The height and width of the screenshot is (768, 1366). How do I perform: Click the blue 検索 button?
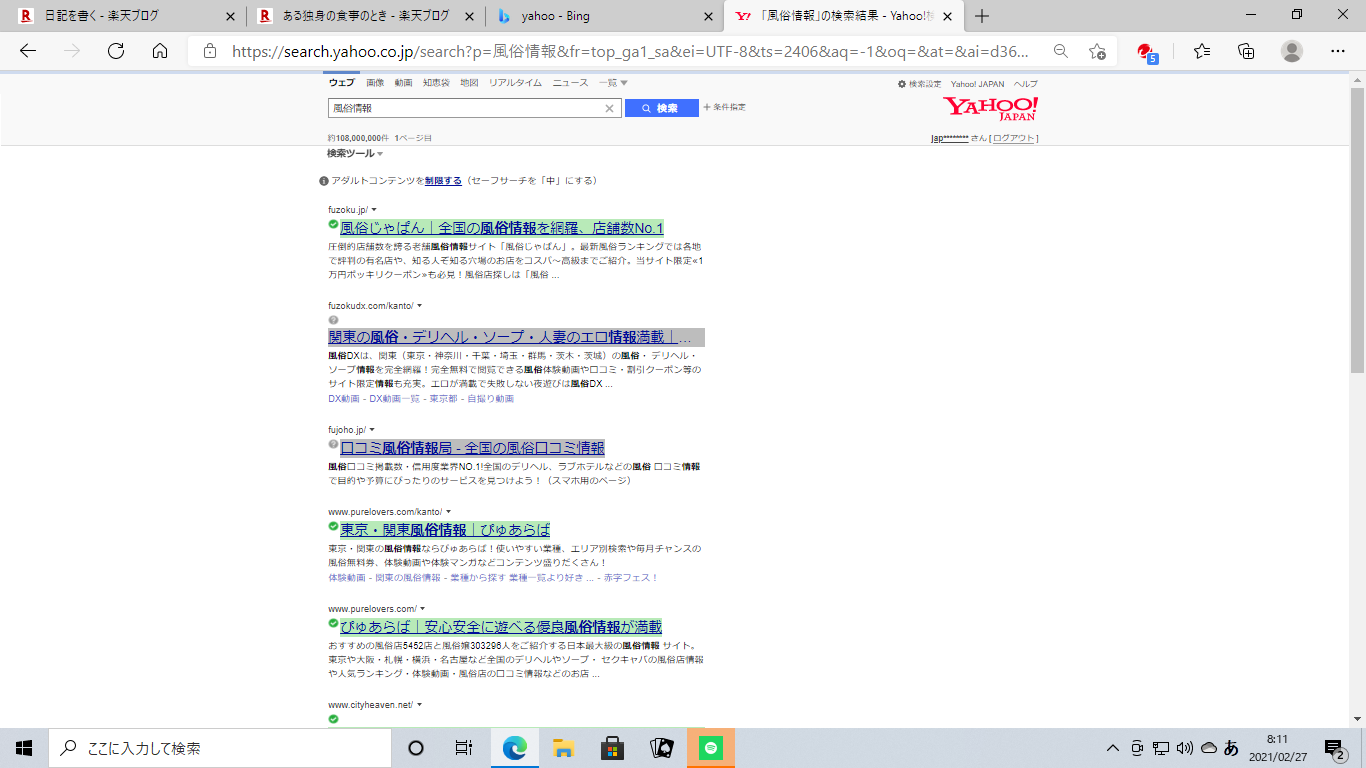pyautogui.click(x=661, y=108)
